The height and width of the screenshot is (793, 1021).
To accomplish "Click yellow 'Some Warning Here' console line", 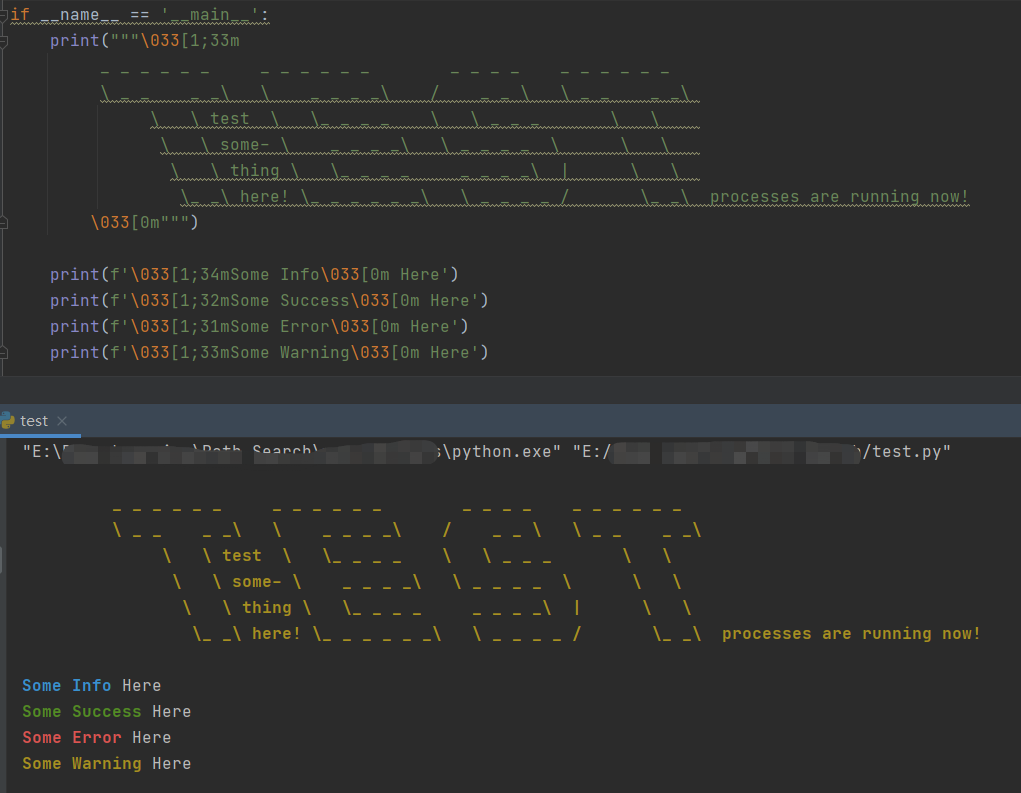I will pyautogui.click(x=107, y=764).
